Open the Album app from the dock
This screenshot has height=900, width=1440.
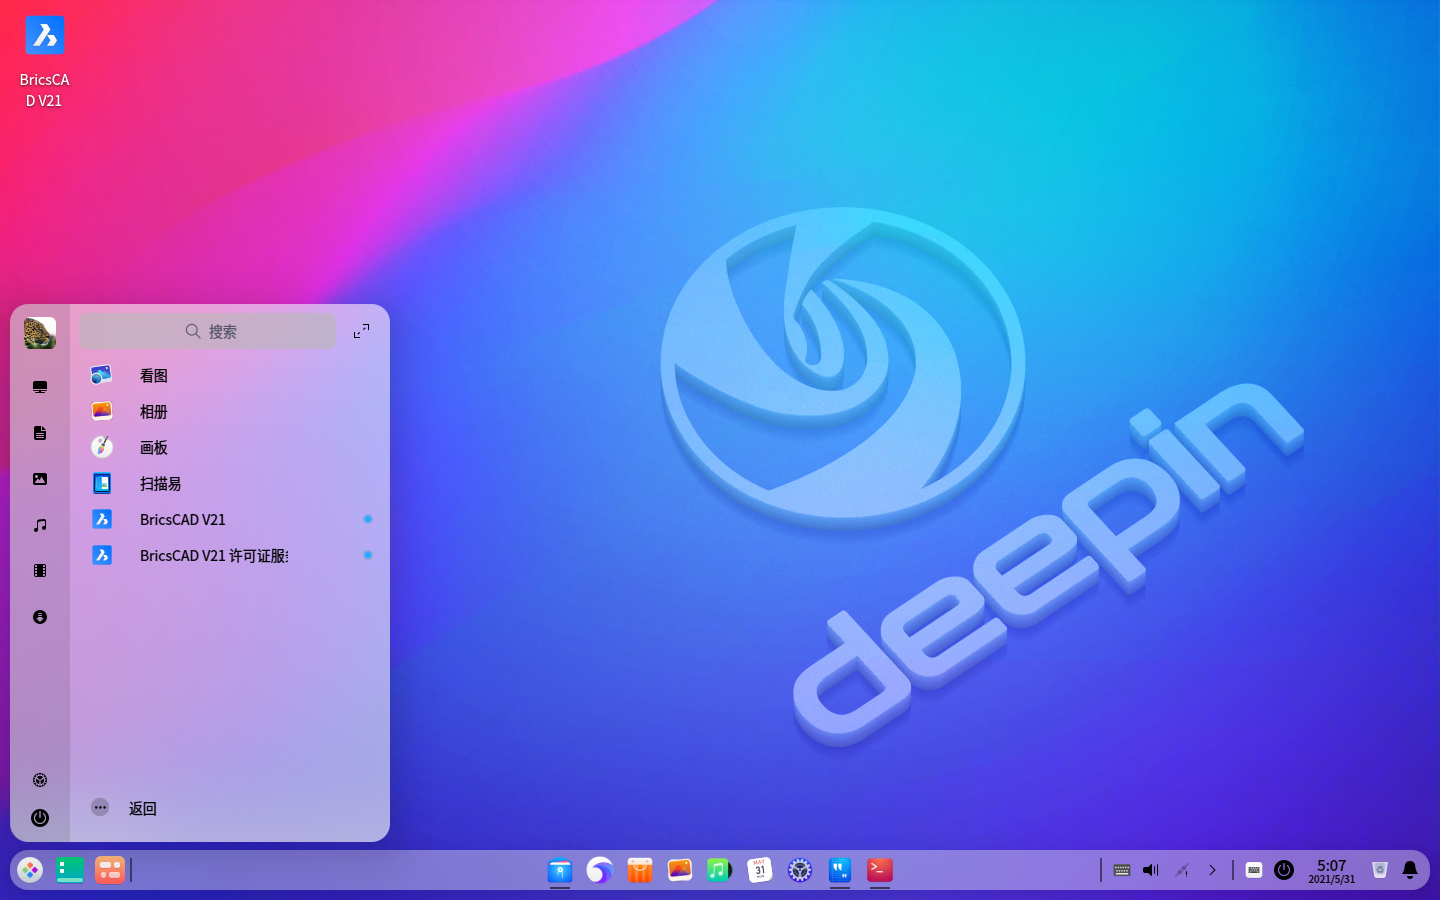coord(680,870)
